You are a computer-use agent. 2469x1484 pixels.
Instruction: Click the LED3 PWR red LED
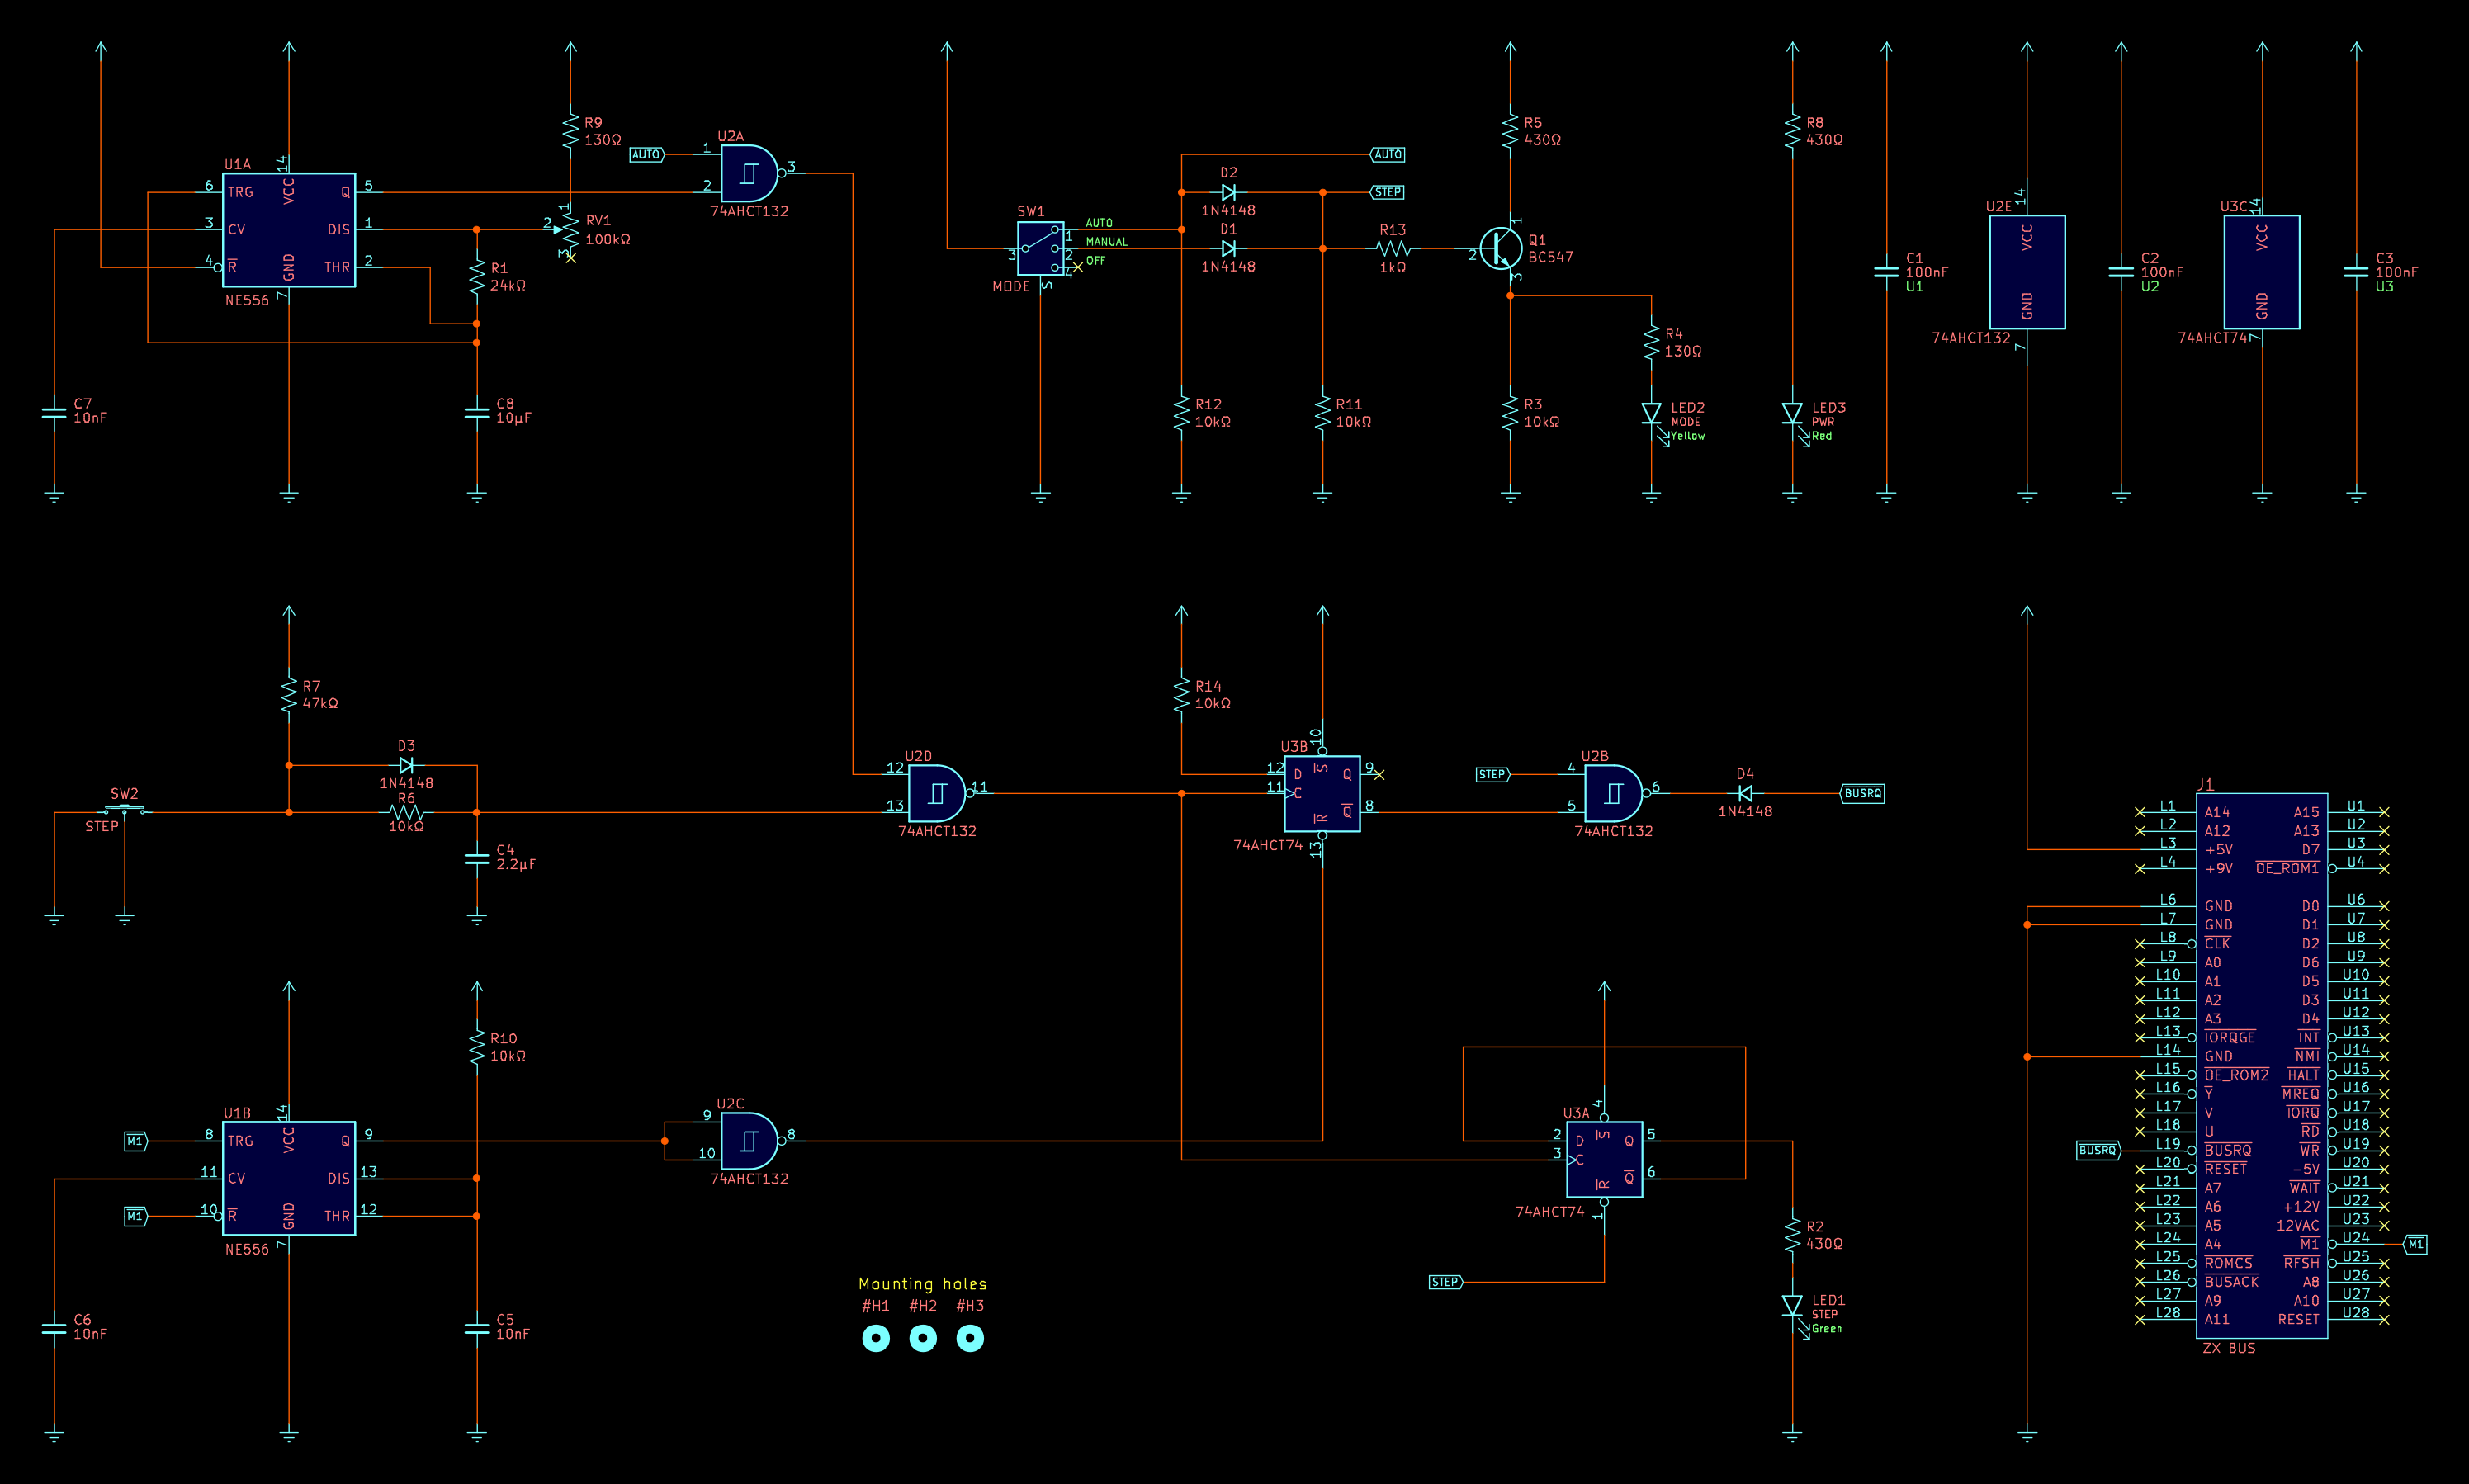tap(1792, 414)
